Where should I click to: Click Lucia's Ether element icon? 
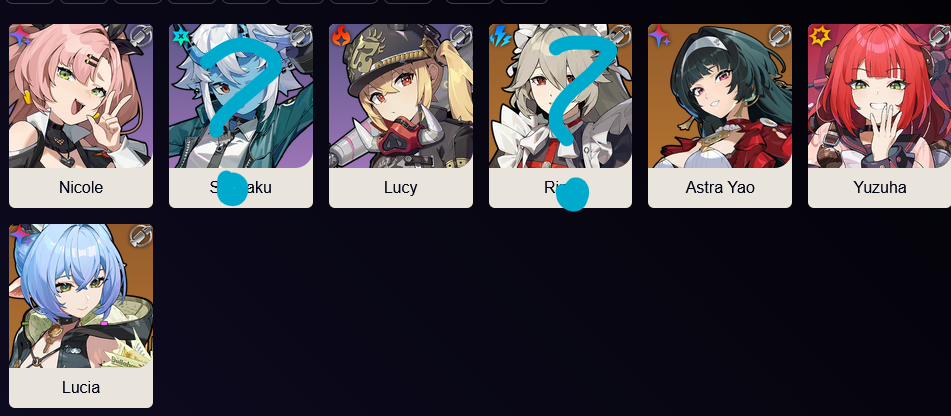coord(19,236)
